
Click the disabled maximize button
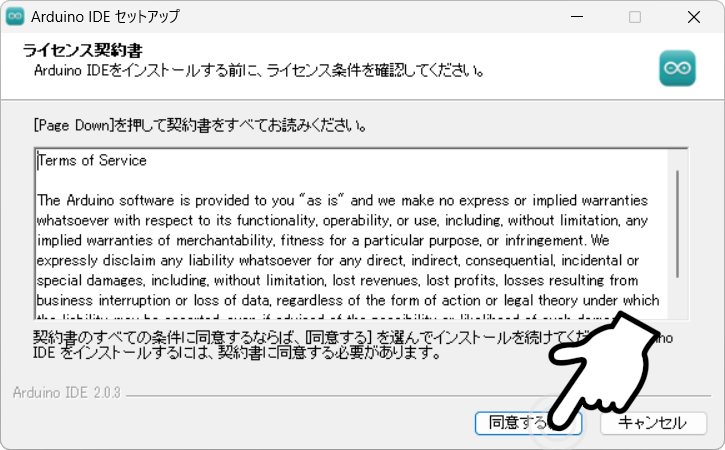pos(635,17)
